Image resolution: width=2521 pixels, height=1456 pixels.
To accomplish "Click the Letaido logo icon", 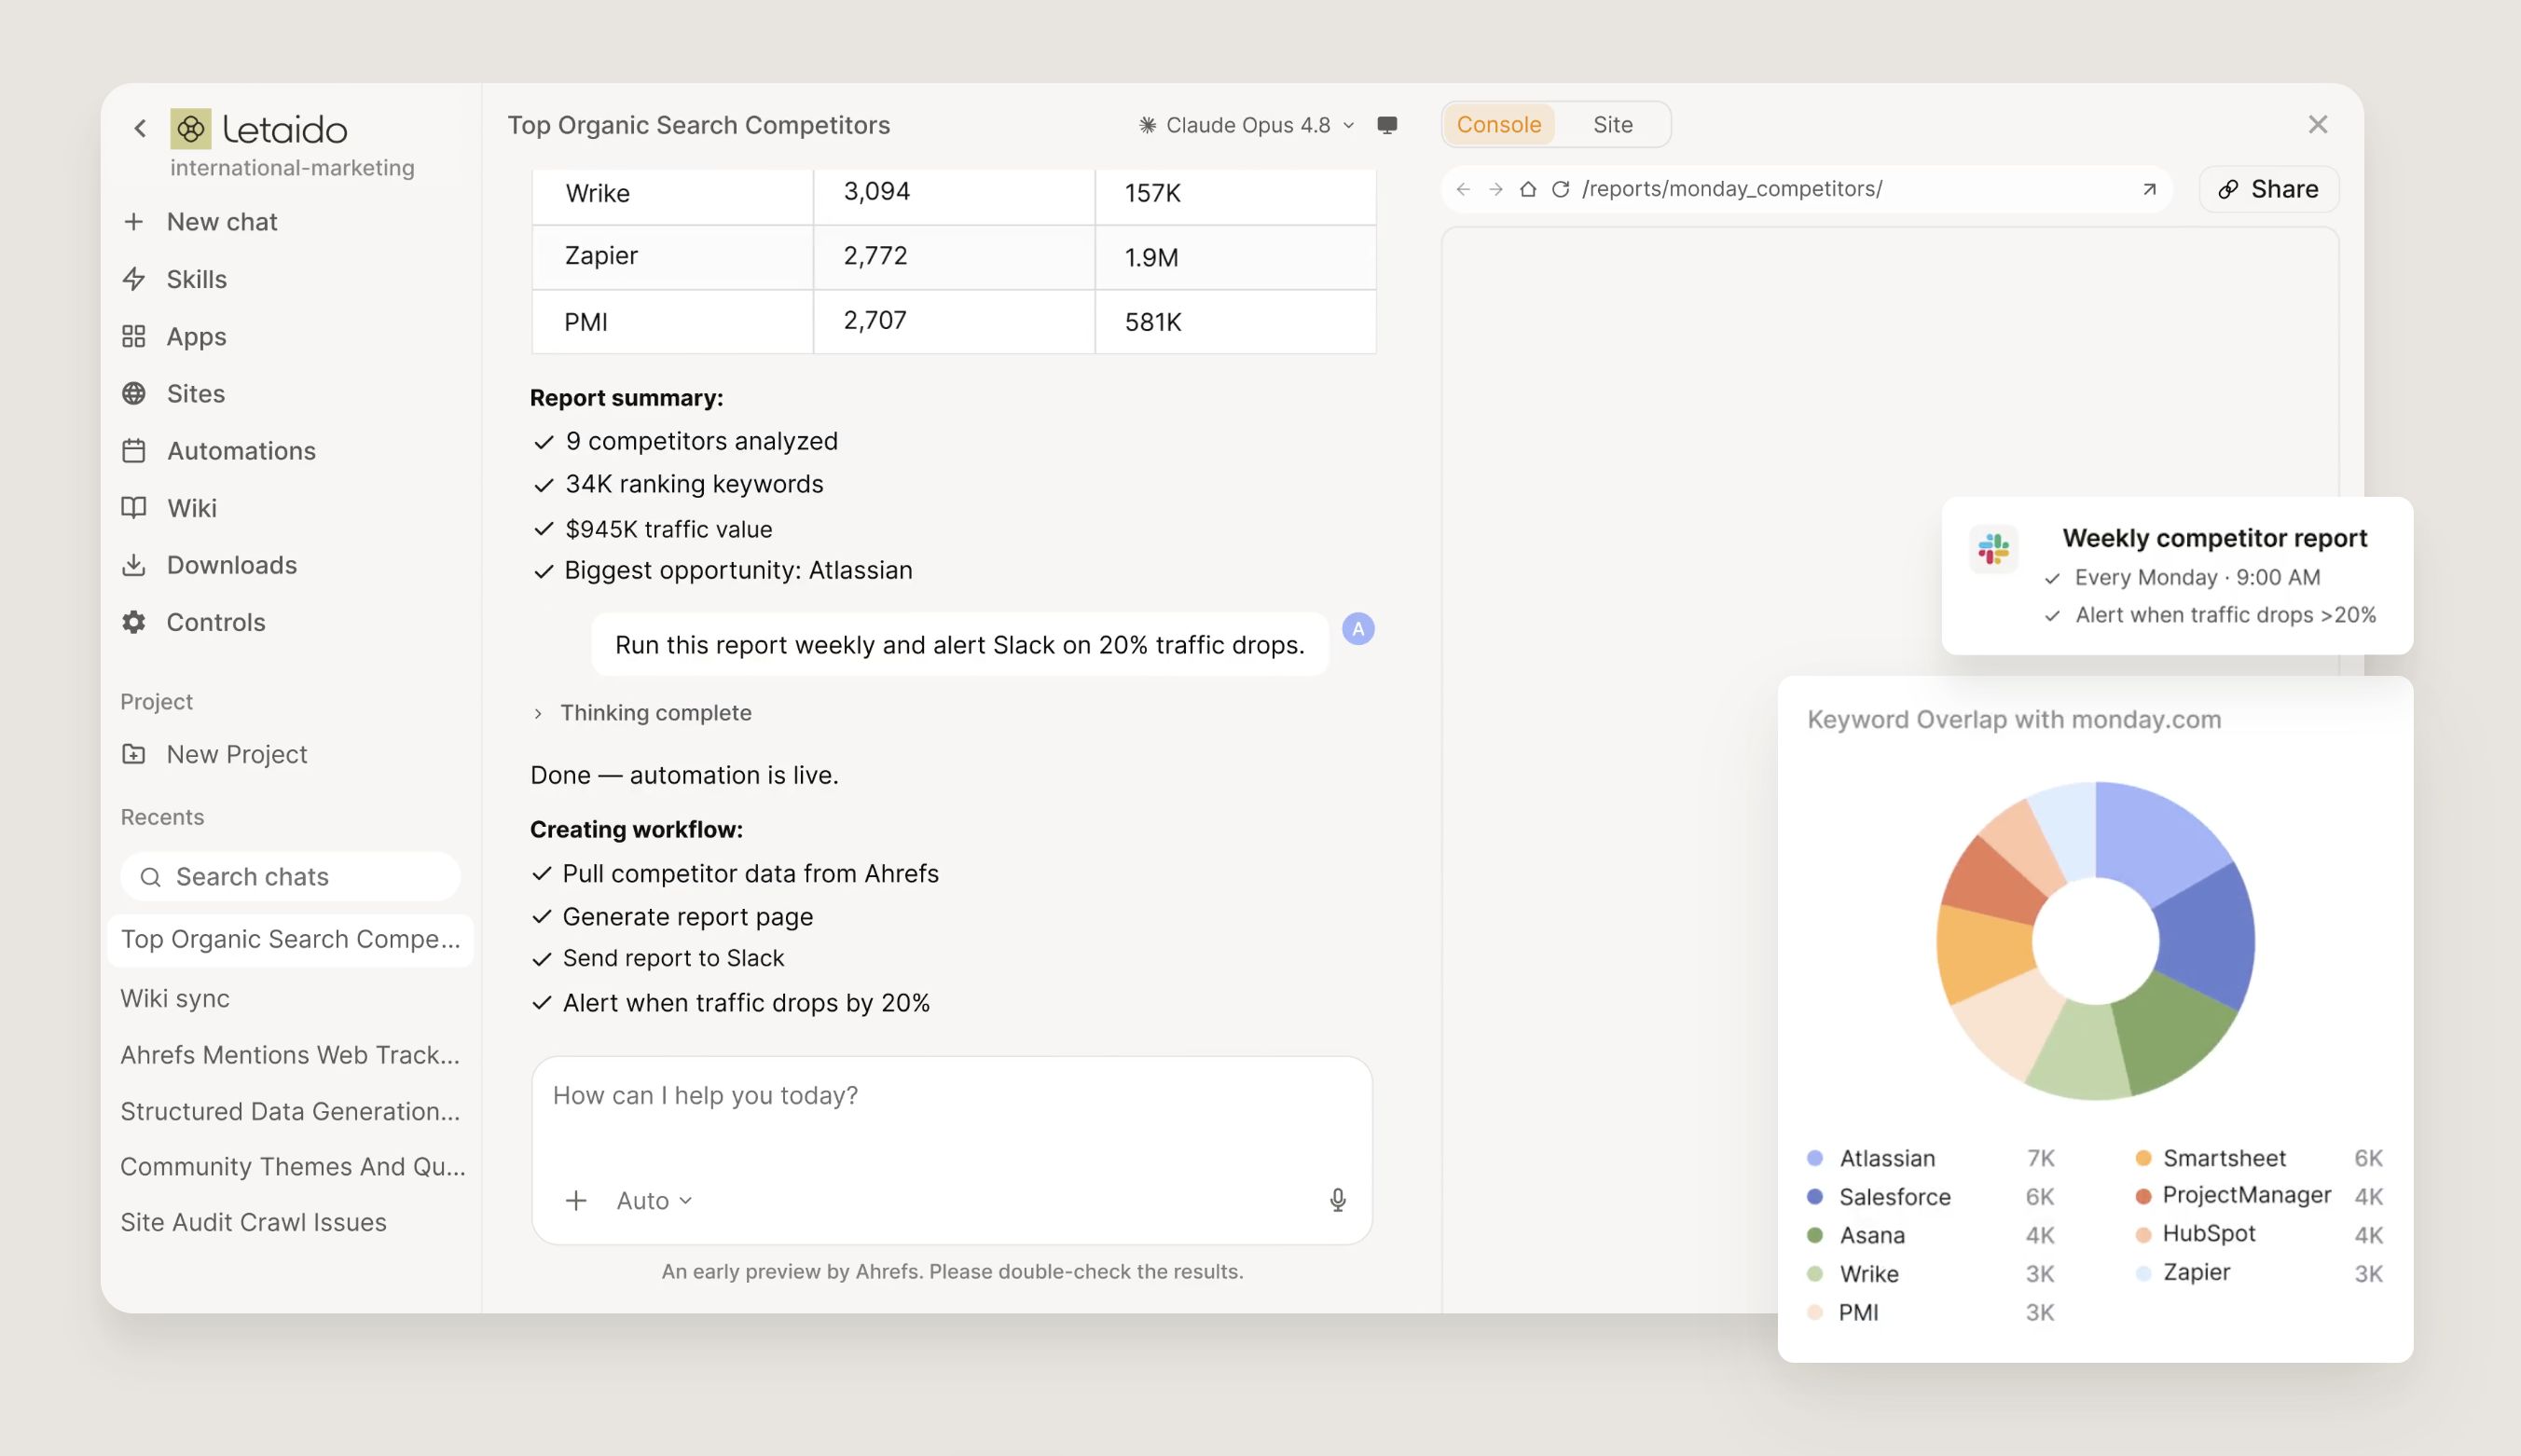I will pyautogui.click(x=190, y=128).
